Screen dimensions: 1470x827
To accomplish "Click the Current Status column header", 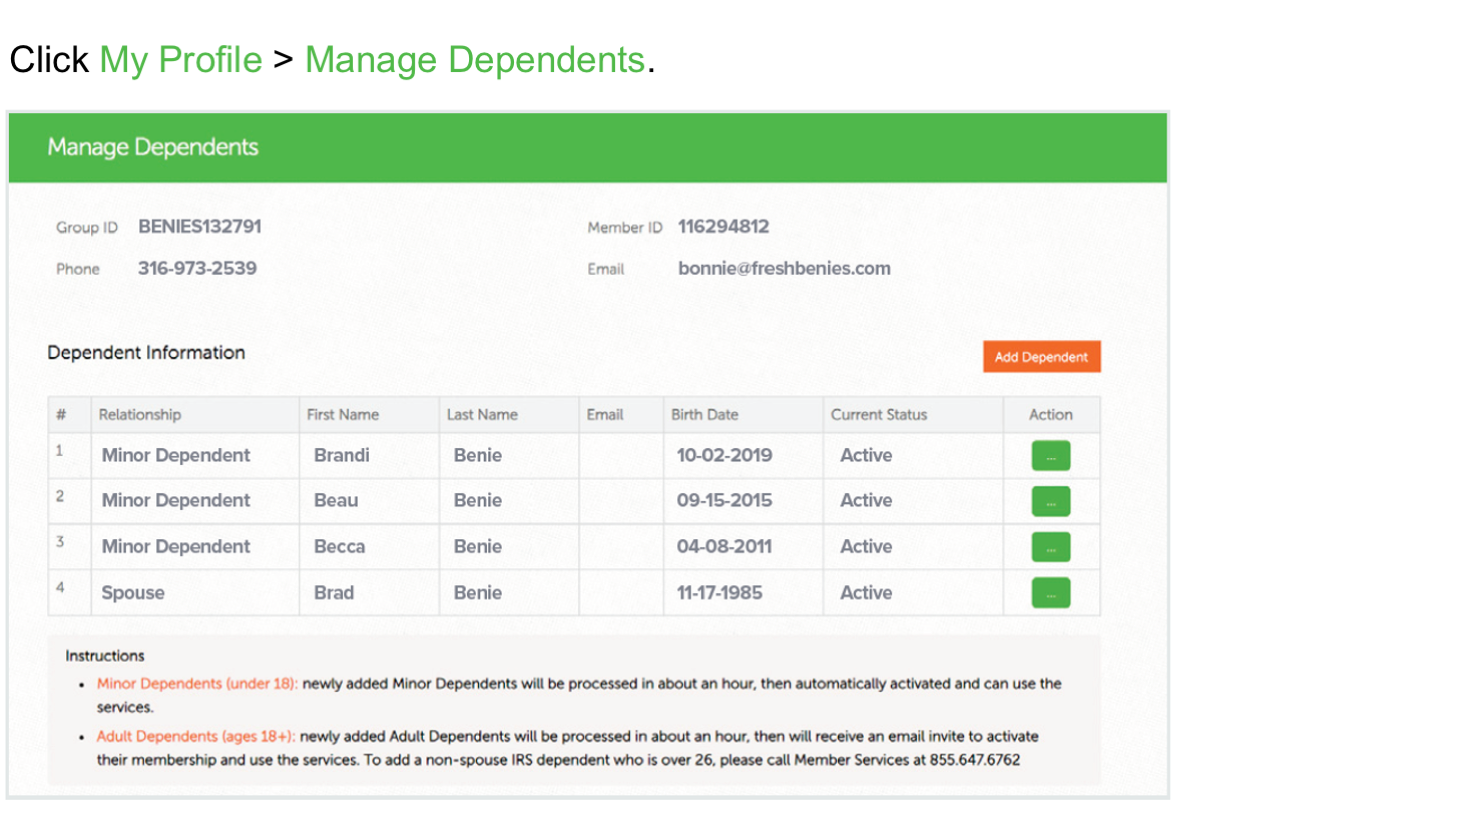I will 878,415.
